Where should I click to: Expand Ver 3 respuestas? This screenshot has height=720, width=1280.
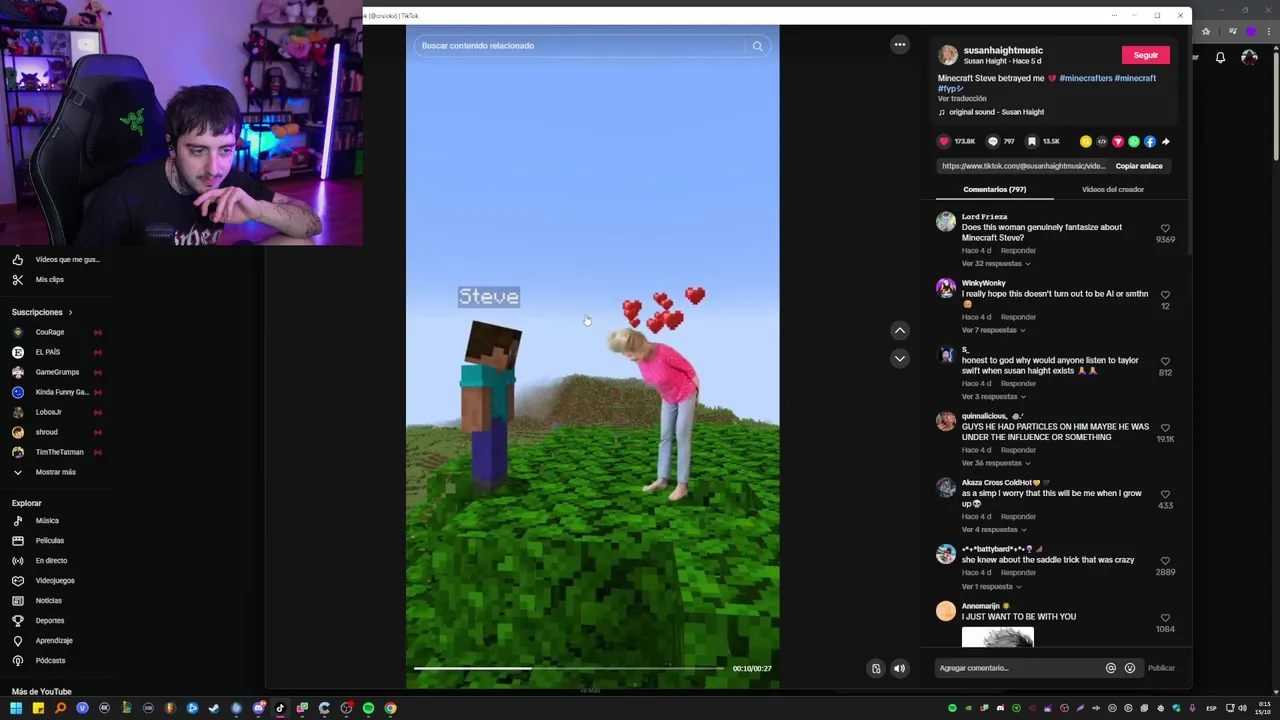click(994, 397)
